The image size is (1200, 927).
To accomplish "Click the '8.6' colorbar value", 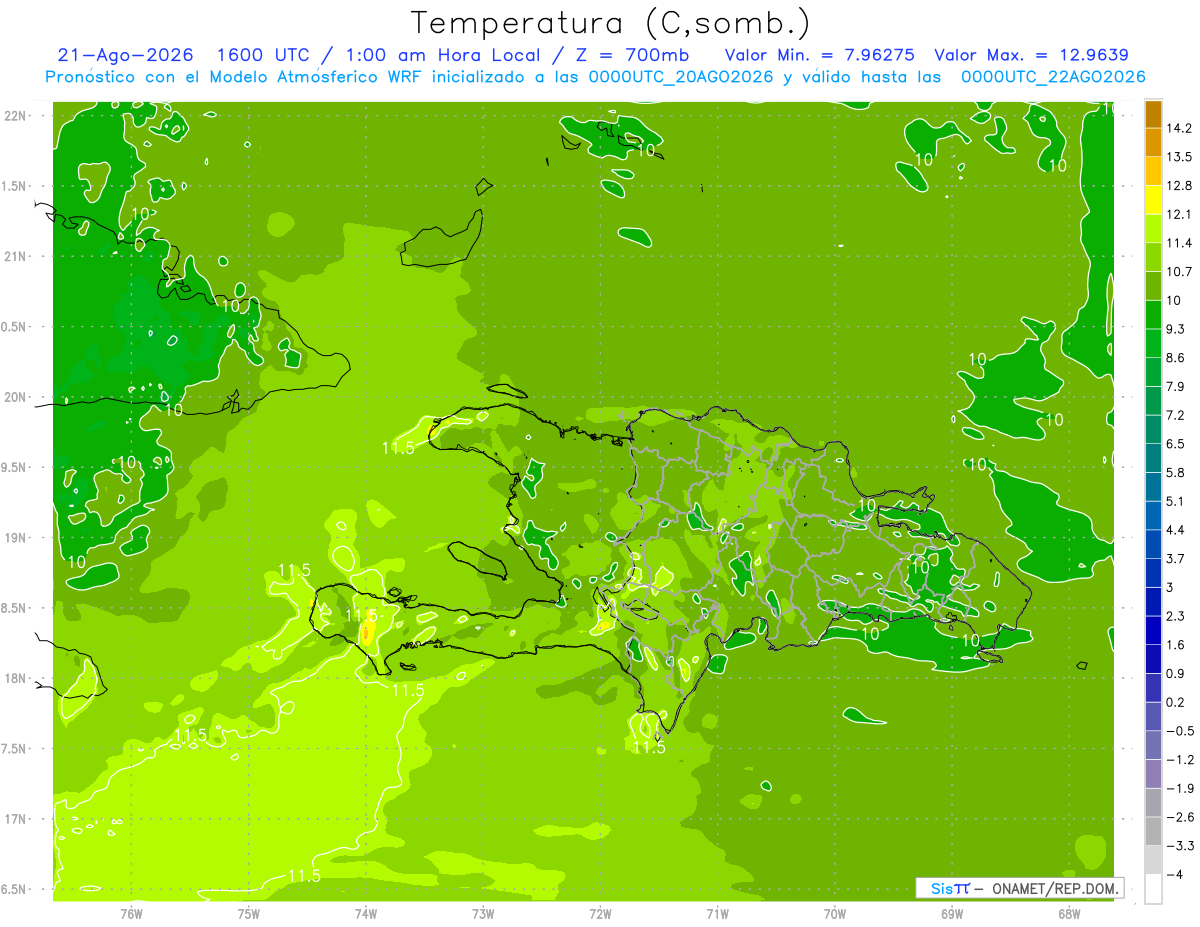I will point(1176,358).
